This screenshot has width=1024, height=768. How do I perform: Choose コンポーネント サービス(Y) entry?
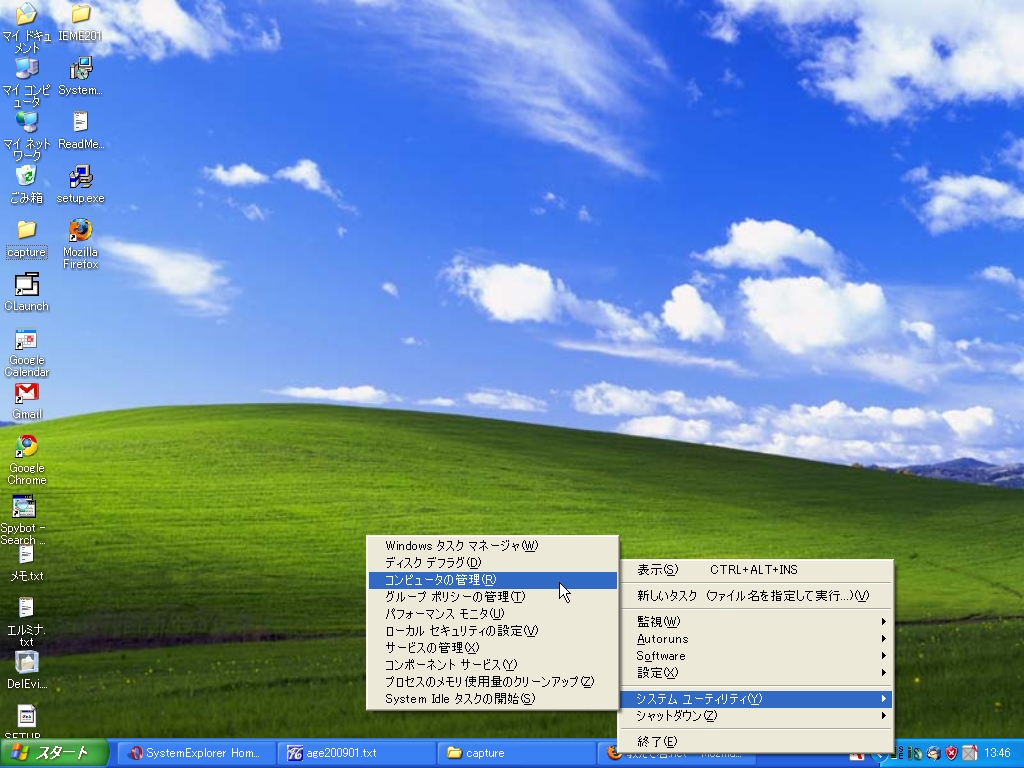click(x=493, y=665)
